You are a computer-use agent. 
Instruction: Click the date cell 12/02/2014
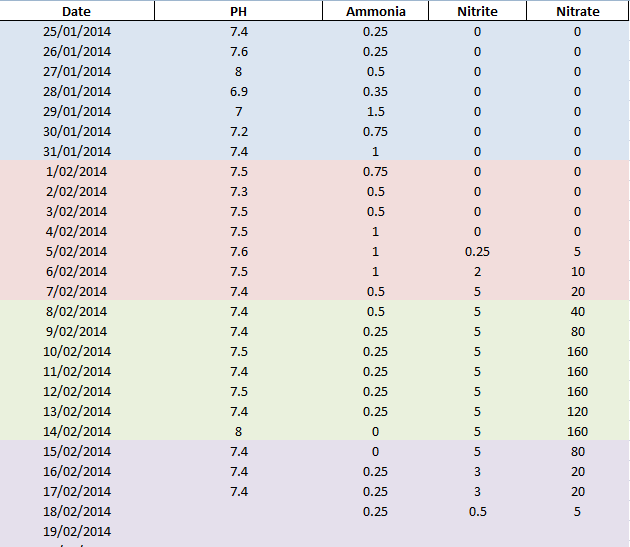tap(77, 391)
